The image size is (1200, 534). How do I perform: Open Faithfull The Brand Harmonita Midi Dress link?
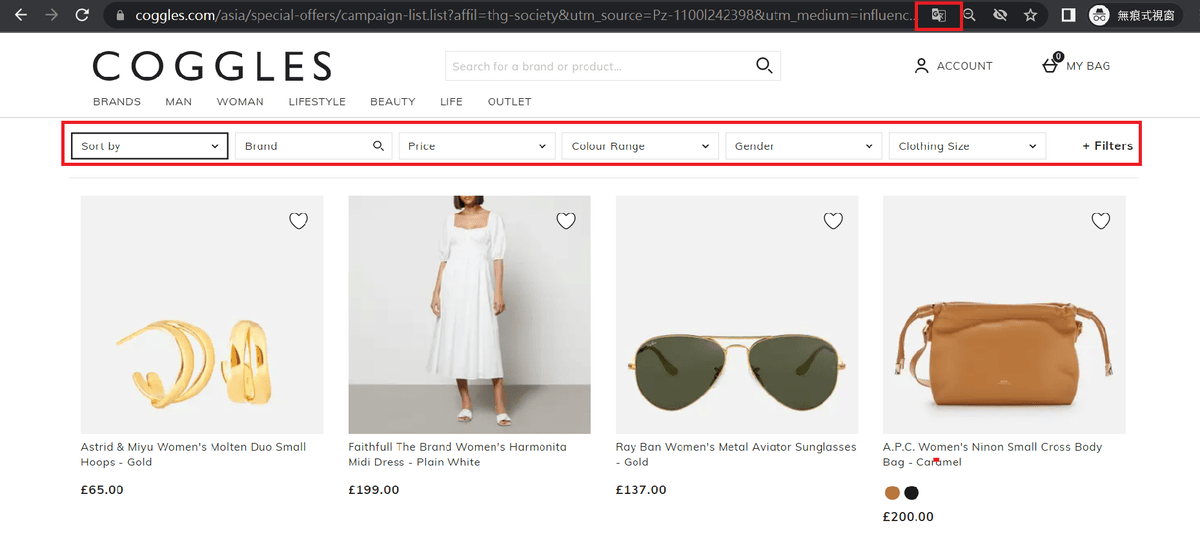pyautogui.click(x=457, y=454)
